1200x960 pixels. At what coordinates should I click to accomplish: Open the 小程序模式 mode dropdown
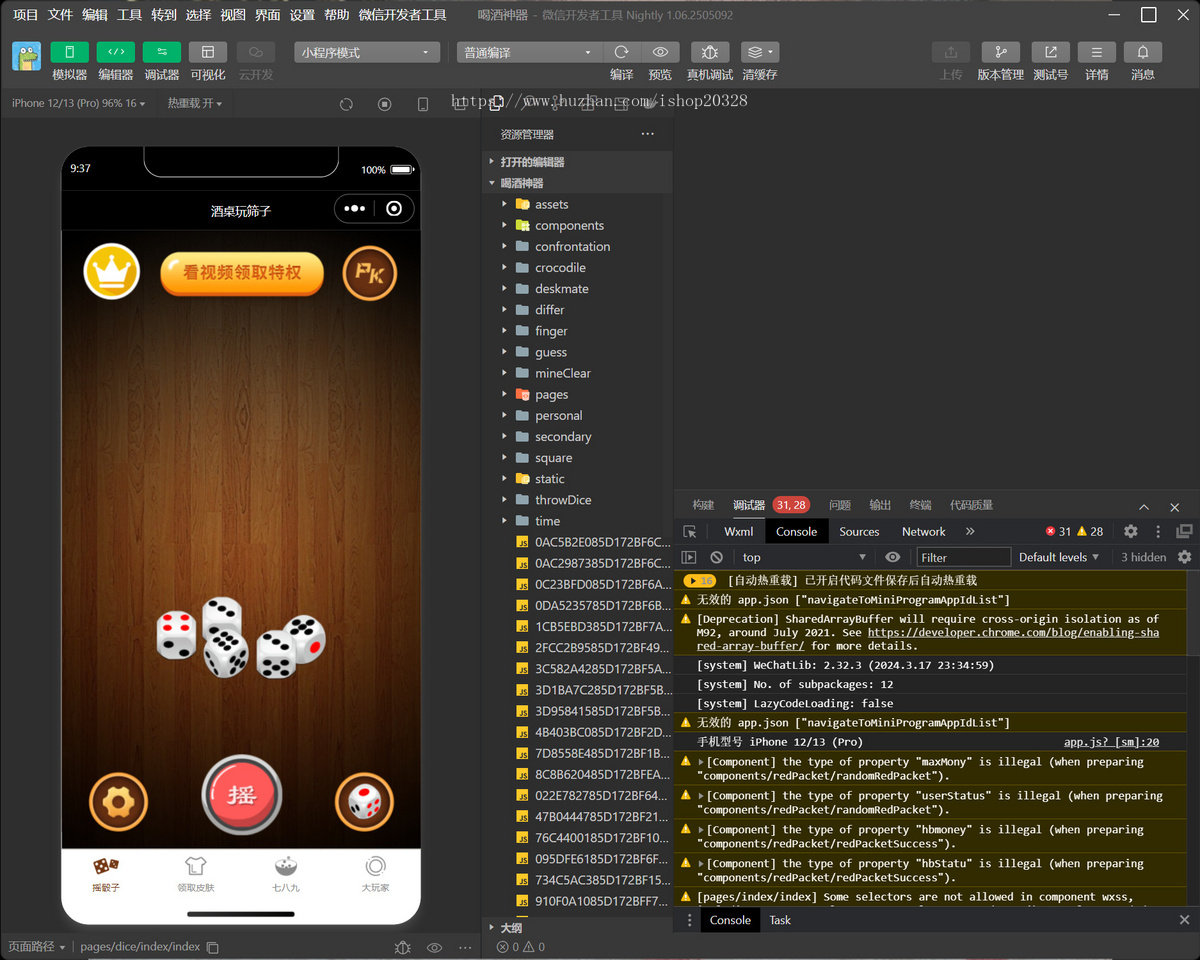pyautogui.click(x=367, y=53)
